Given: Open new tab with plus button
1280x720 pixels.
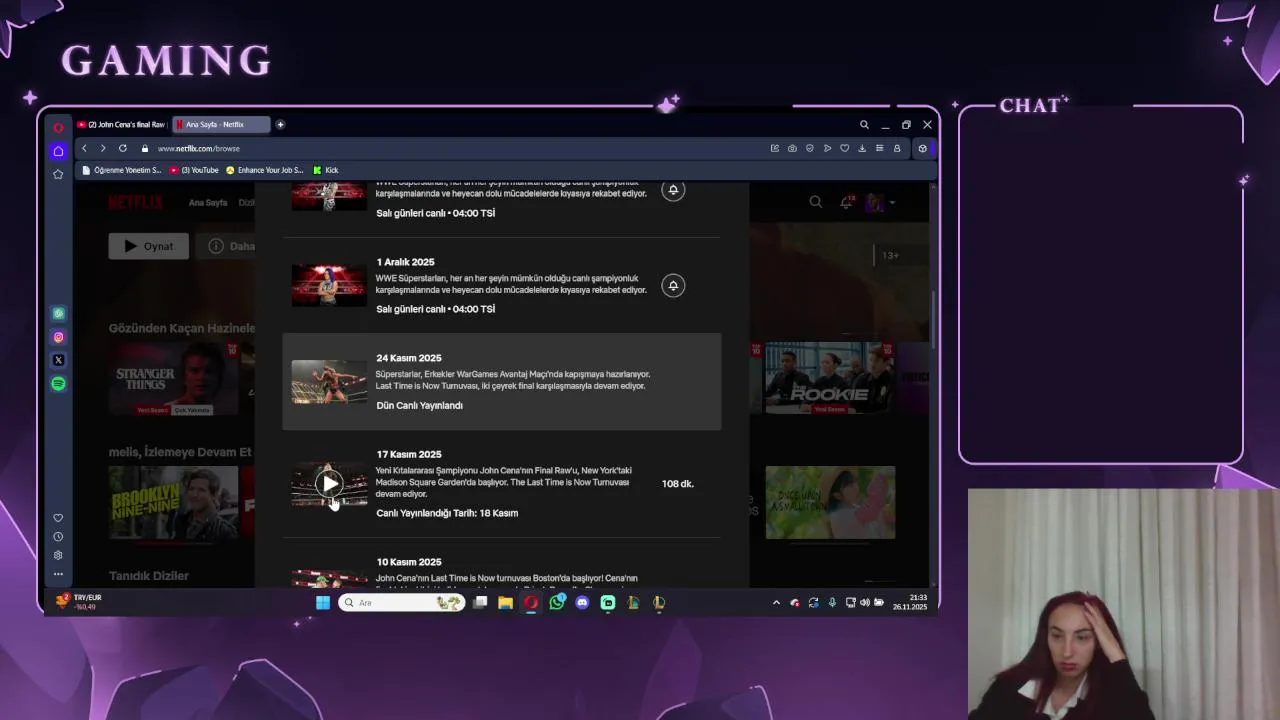Looking at the screenshot, I should [280, 125].
